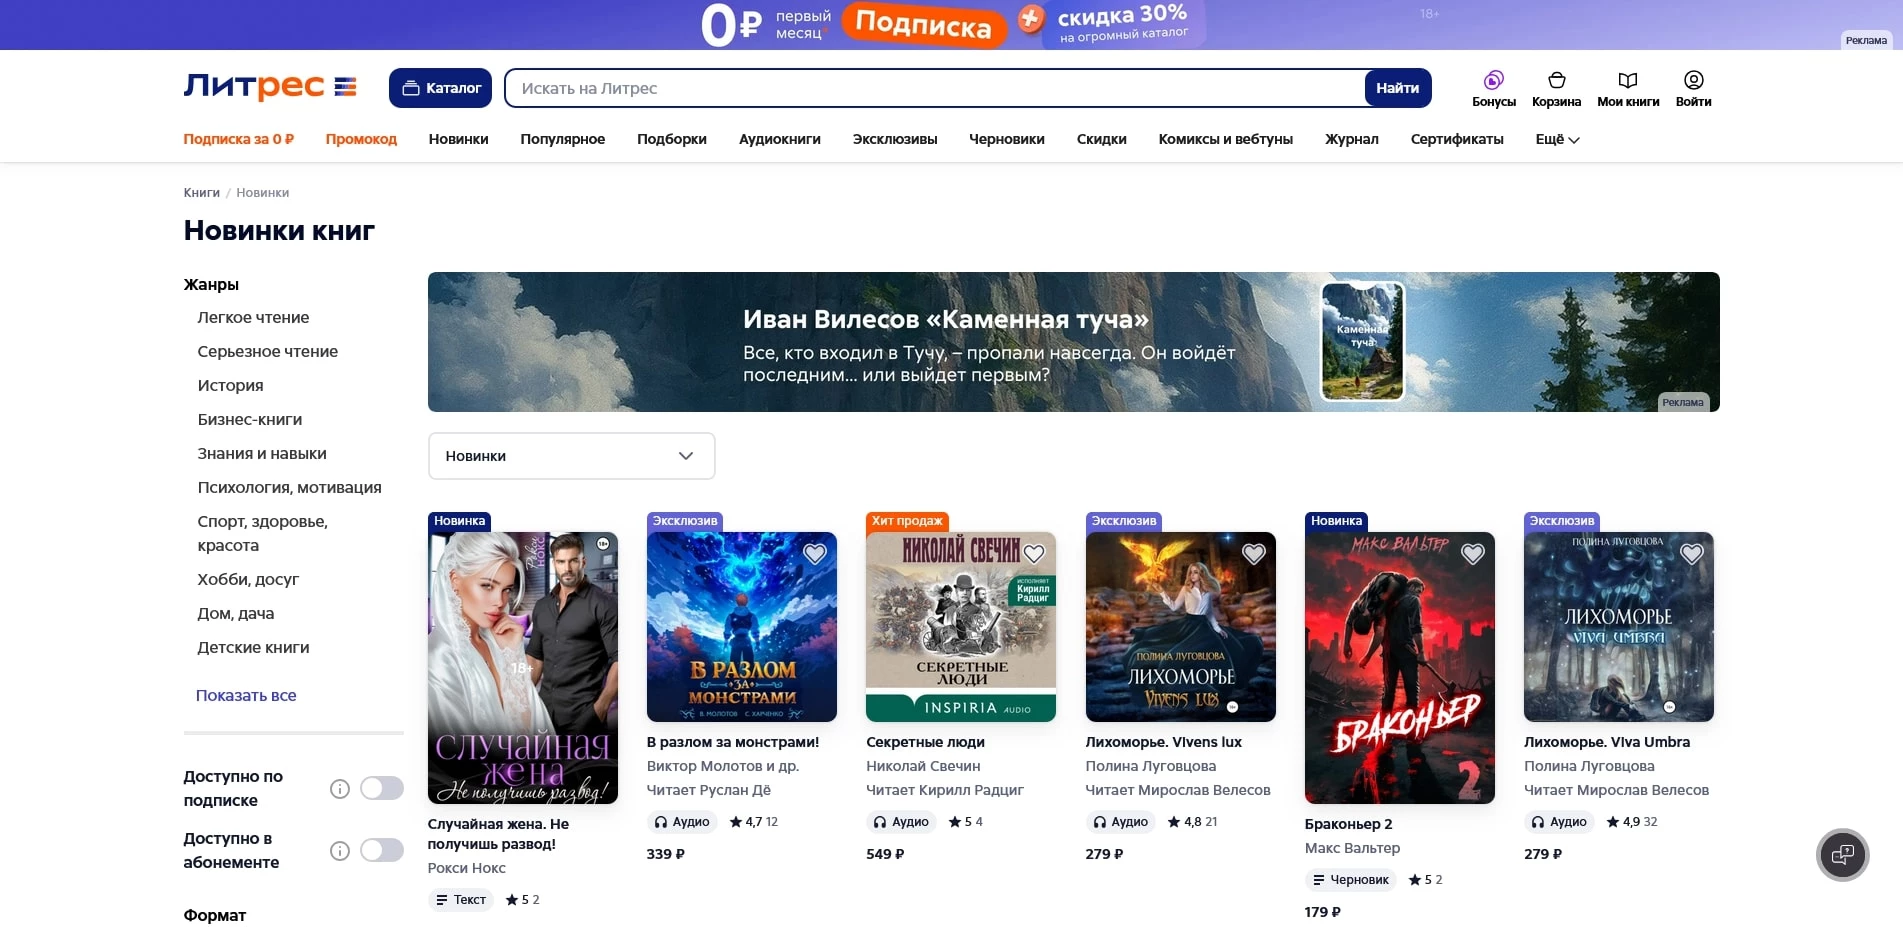Enable 'Доступно в абонементе' toggle
This screenshot has height=927, width=1903.
(x=382, y=851)
